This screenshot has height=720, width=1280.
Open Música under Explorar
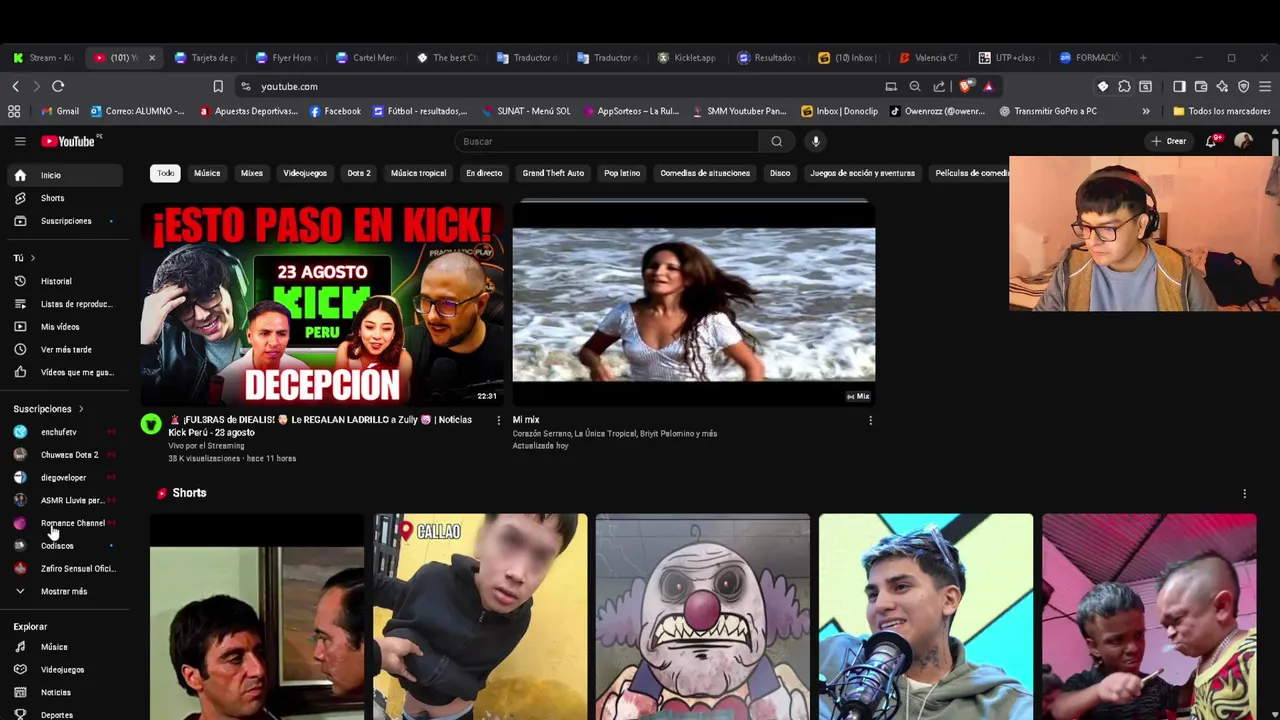coord(66,647)
